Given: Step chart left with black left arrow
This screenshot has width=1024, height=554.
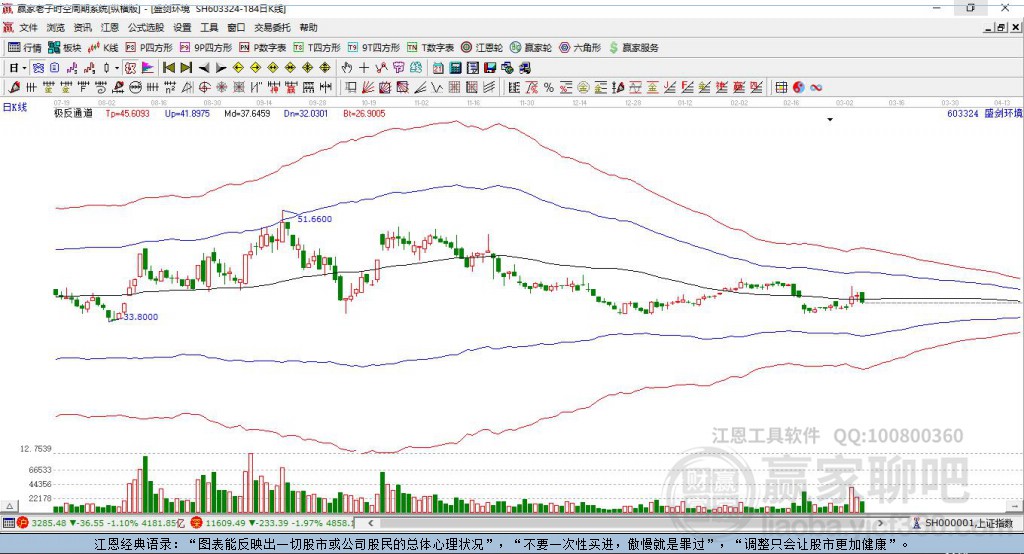Looking at the screenshot, I should pyautogui.click(x=204, y=68).
